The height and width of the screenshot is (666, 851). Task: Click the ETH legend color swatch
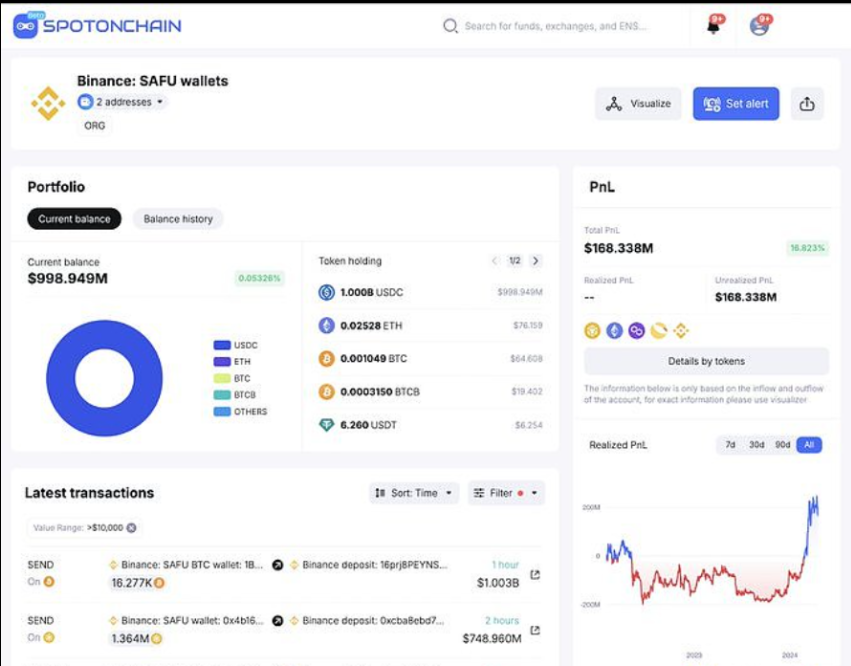pos(222,361)
